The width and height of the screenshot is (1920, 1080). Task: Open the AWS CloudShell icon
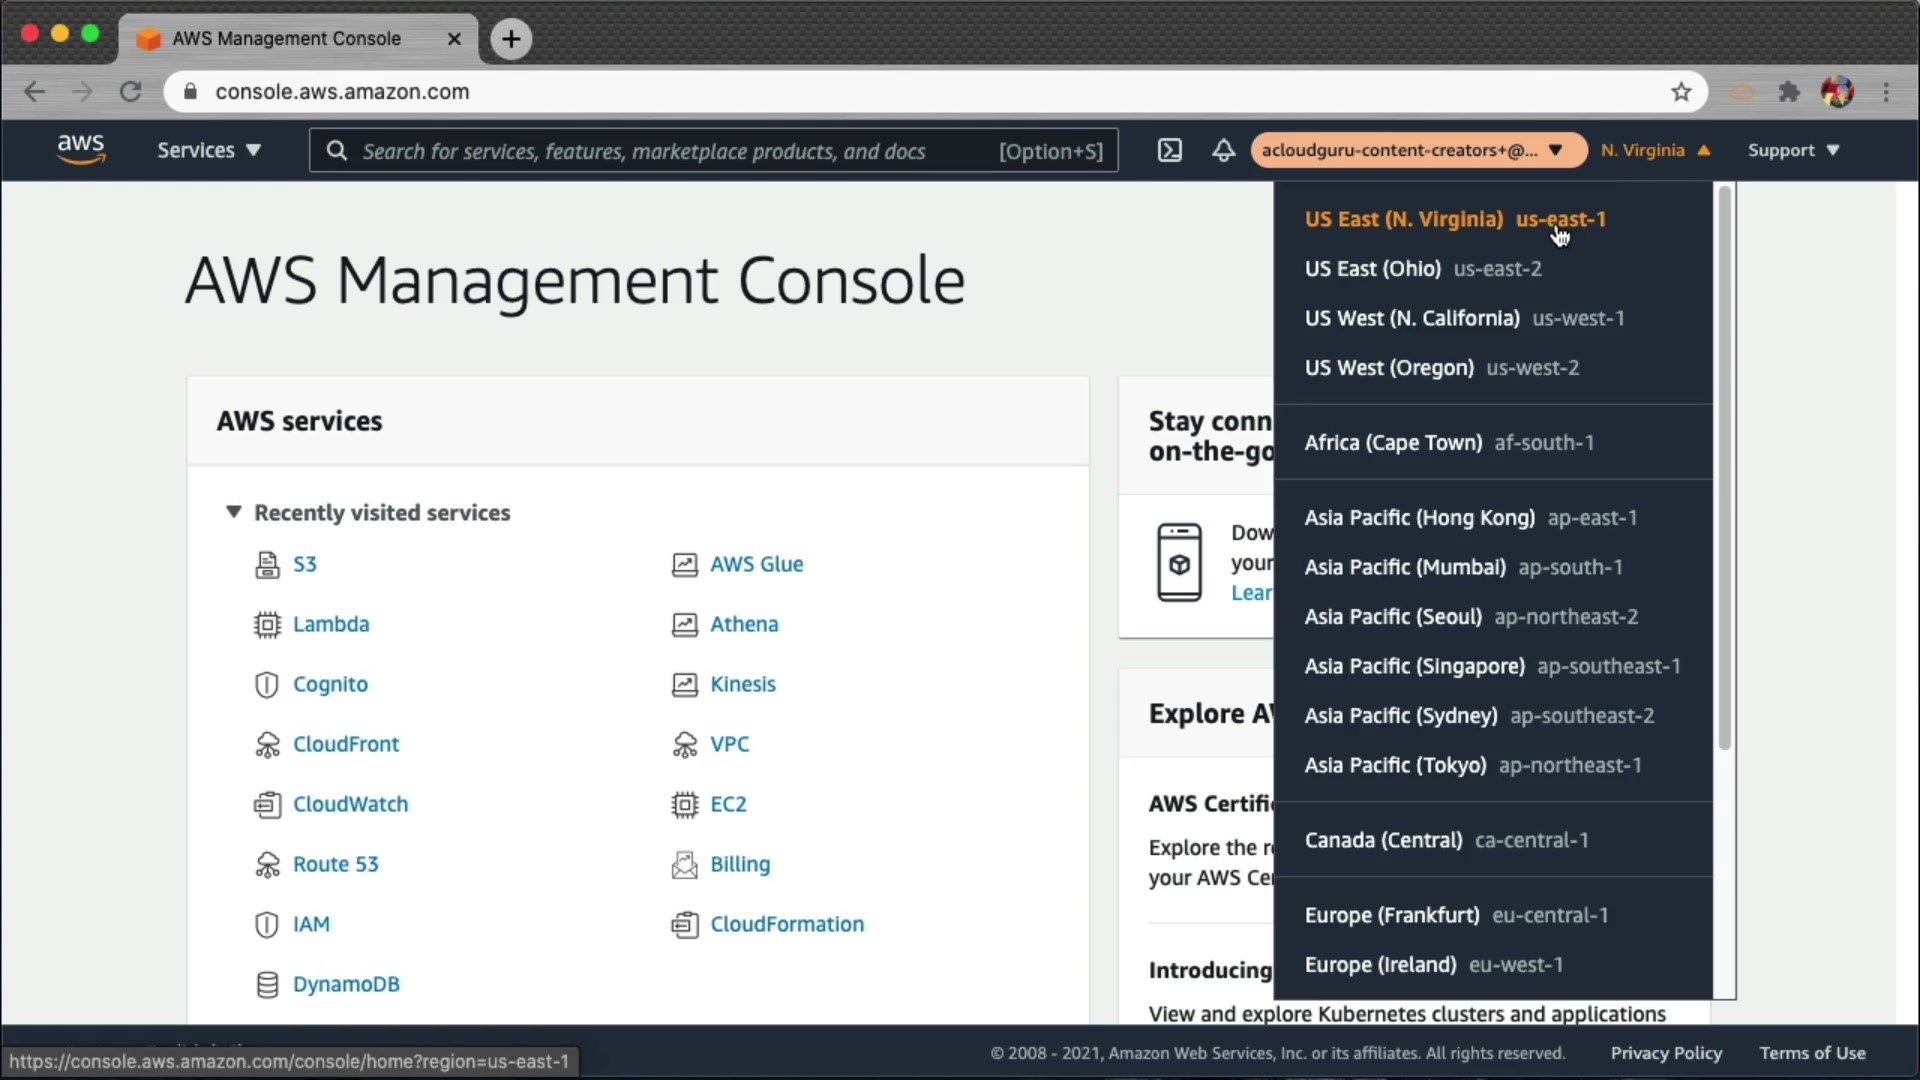(1169, 150)
